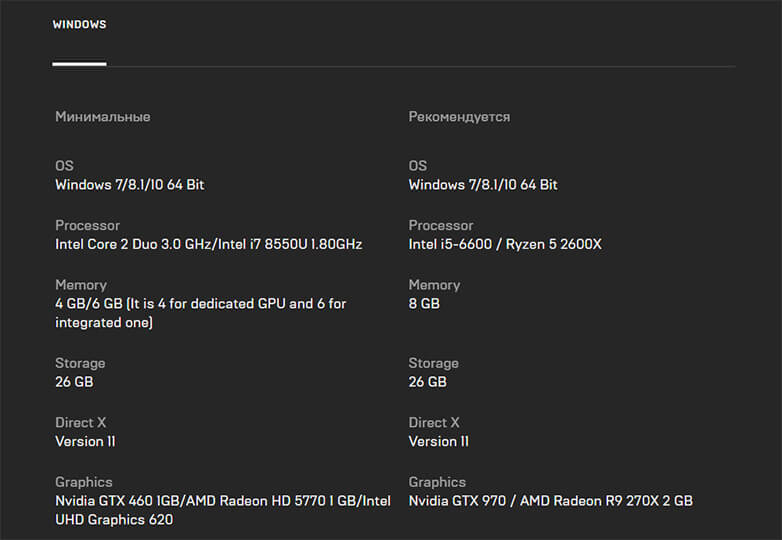Click the recommended Memory label
Screen dimensions: 782x540
(x=434, y=285)
